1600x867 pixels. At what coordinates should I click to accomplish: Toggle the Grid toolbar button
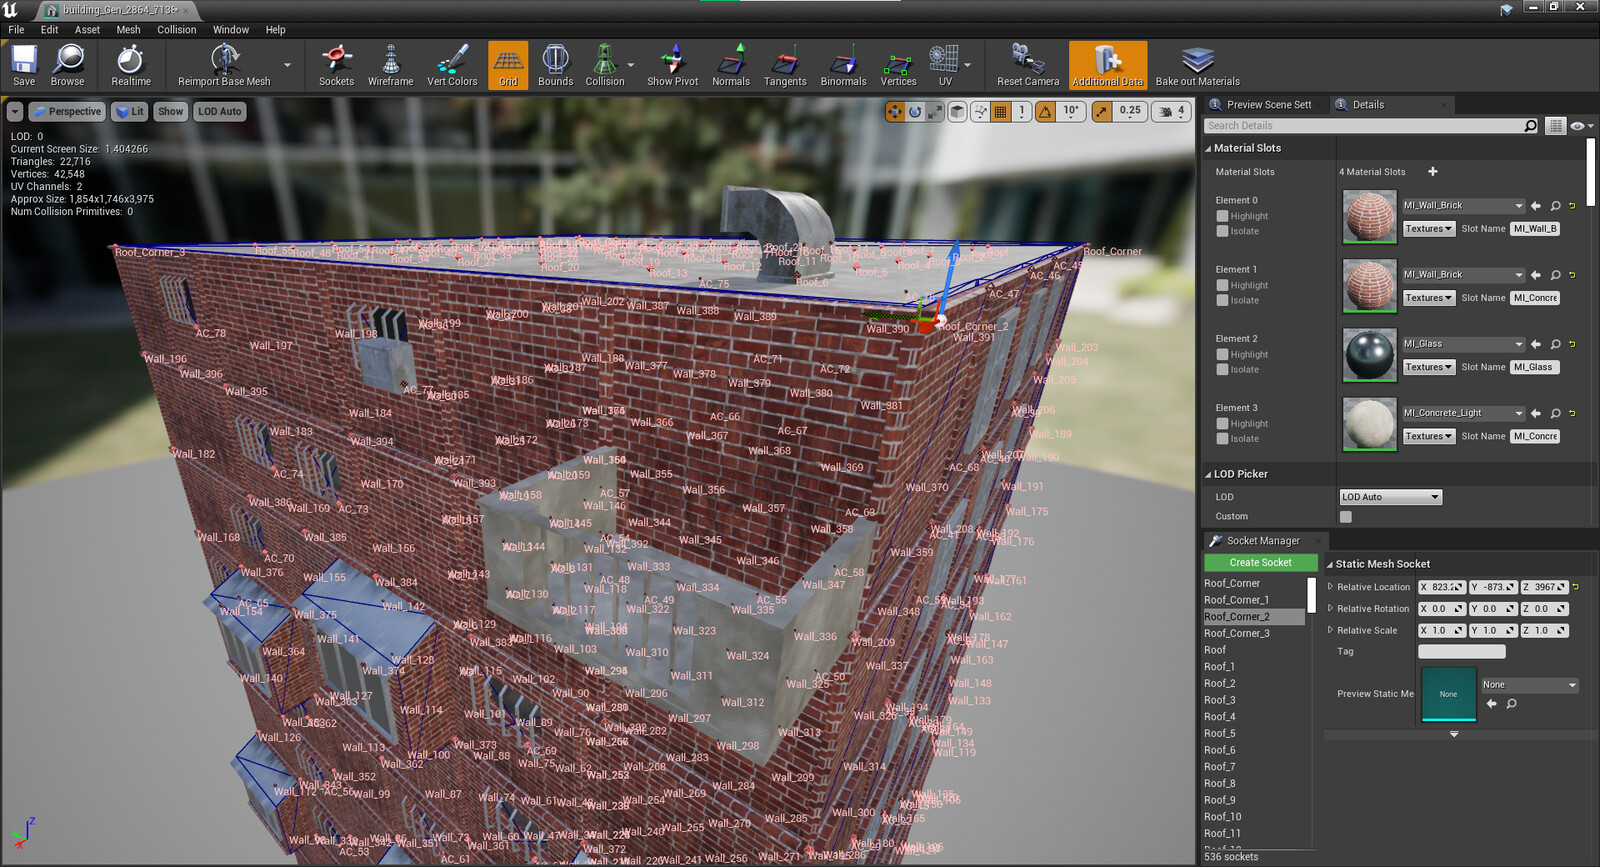(x=508, y=66)
